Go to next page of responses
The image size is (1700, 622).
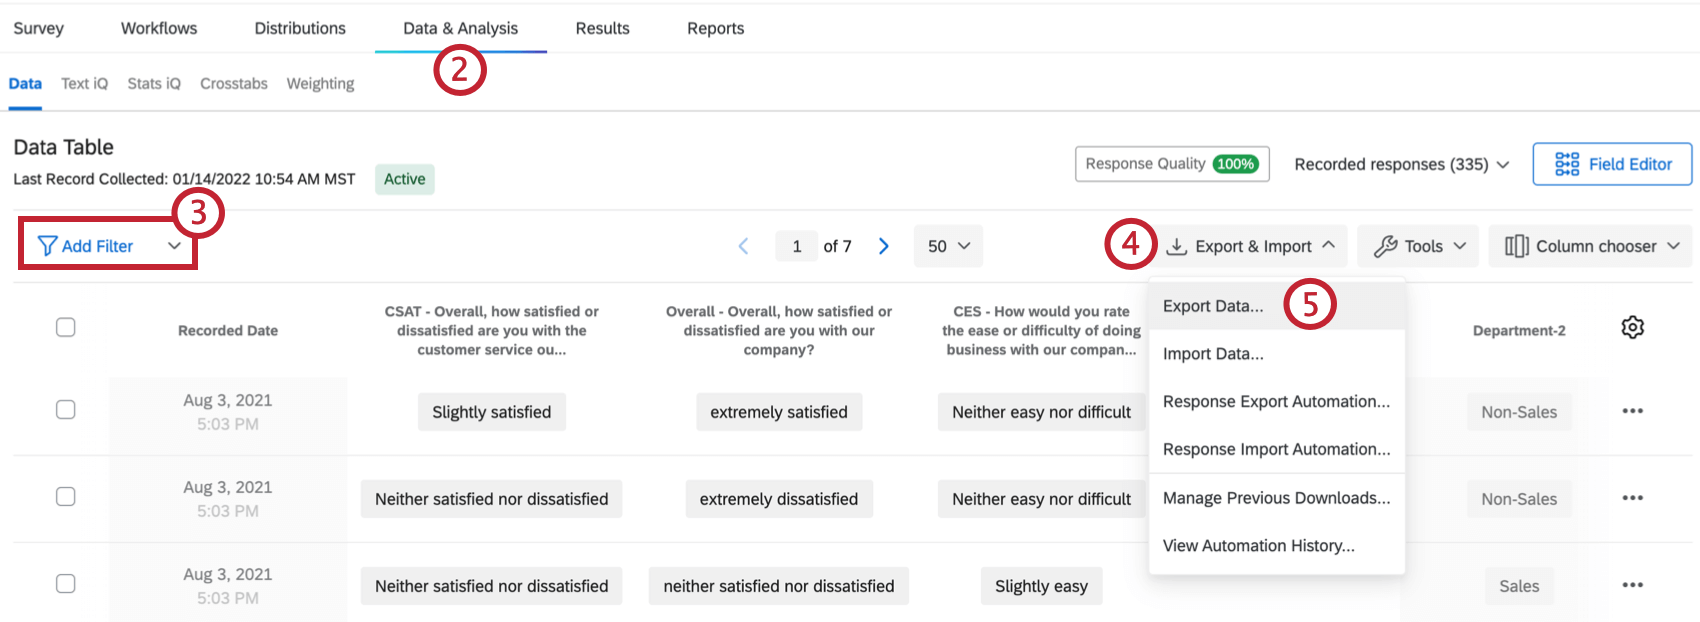884,246
